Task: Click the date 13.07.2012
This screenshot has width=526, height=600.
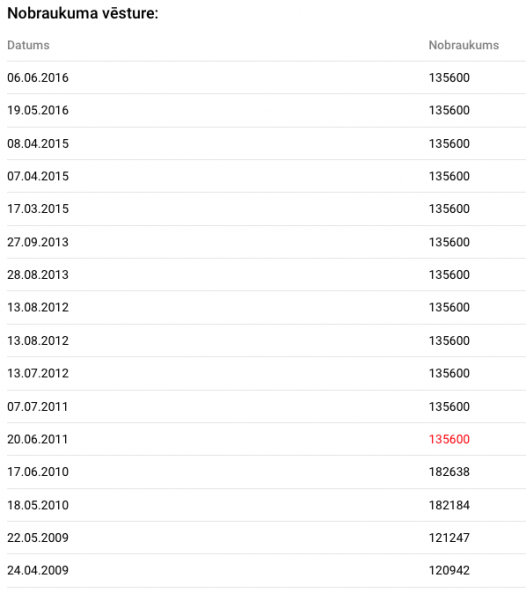Action: (38, 373)
